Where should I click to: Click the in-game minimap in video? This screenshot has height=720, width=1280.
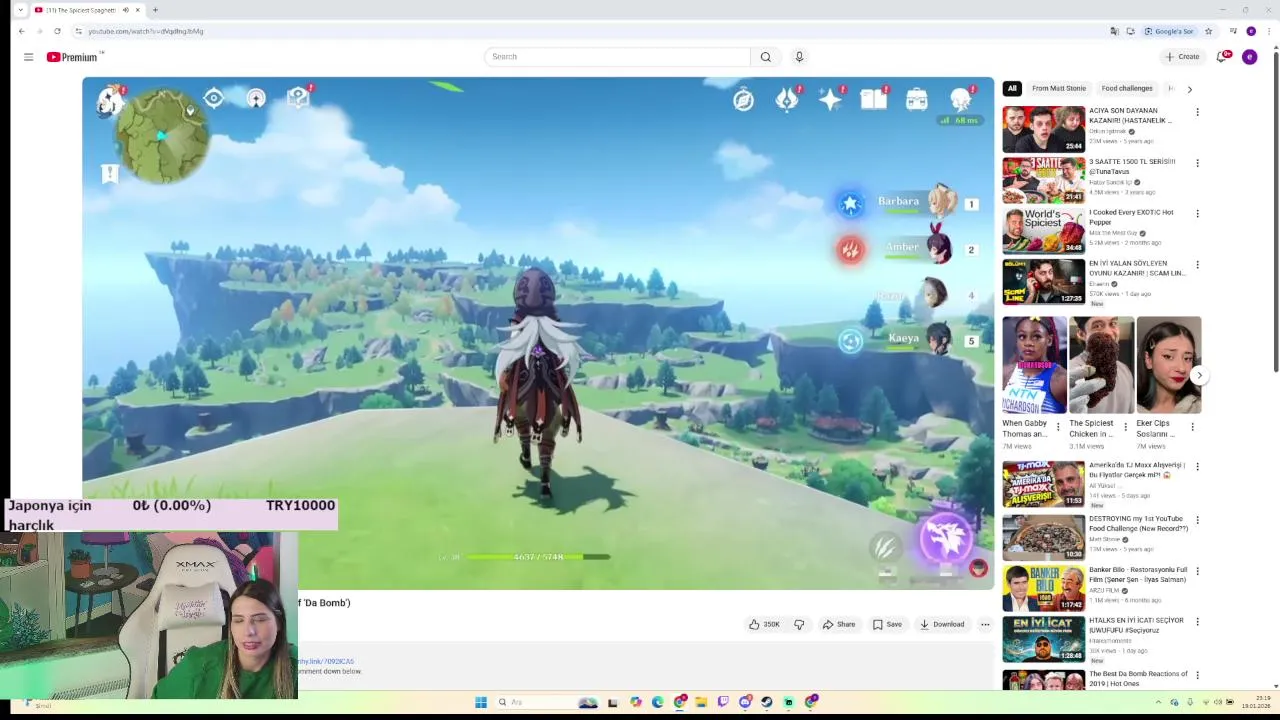pos(163,136)
